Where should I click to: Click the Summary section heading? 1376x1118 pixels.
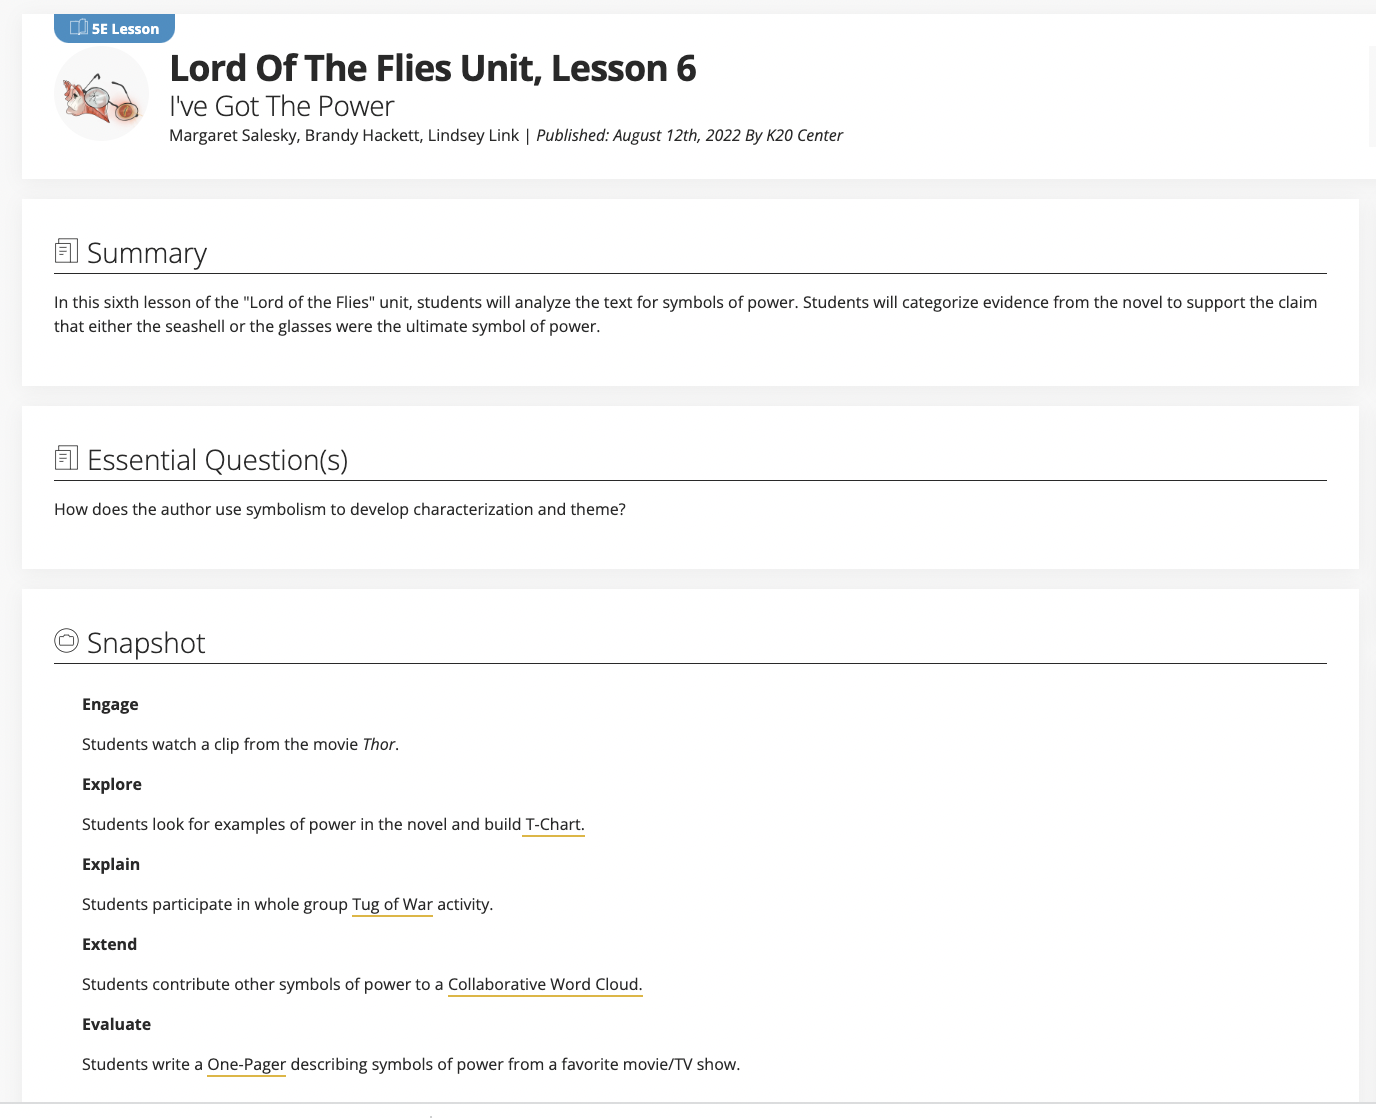(146, 253)
